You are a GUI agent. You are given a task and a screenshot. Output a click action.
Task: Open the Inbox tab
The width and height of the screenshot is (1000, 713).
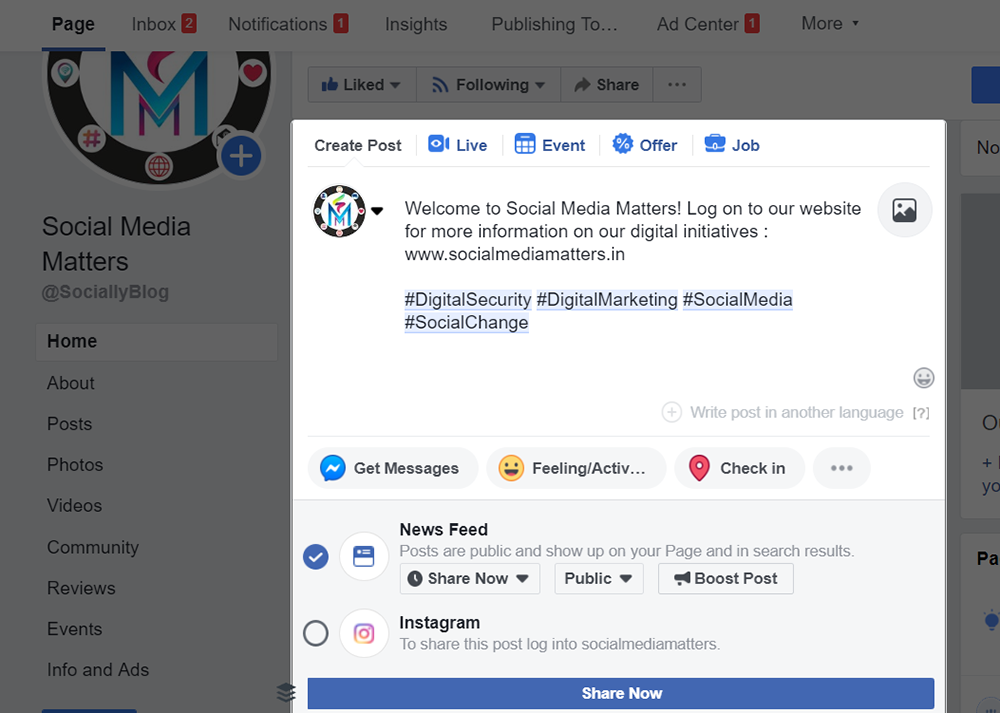(163, 24)
